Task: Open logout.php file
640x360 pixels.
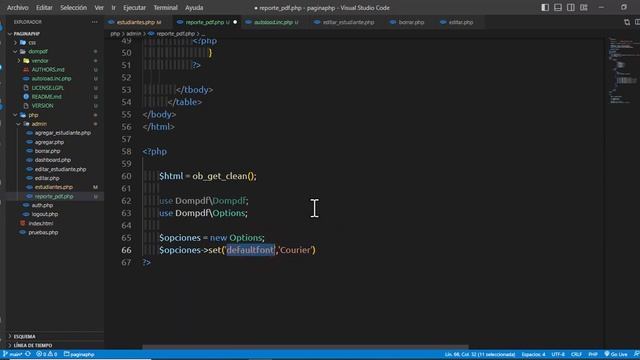Action: 44,214
